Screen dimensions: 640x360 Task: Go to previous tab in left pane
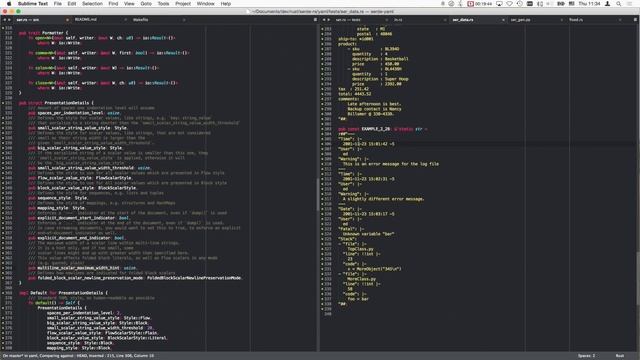point(4,20)
